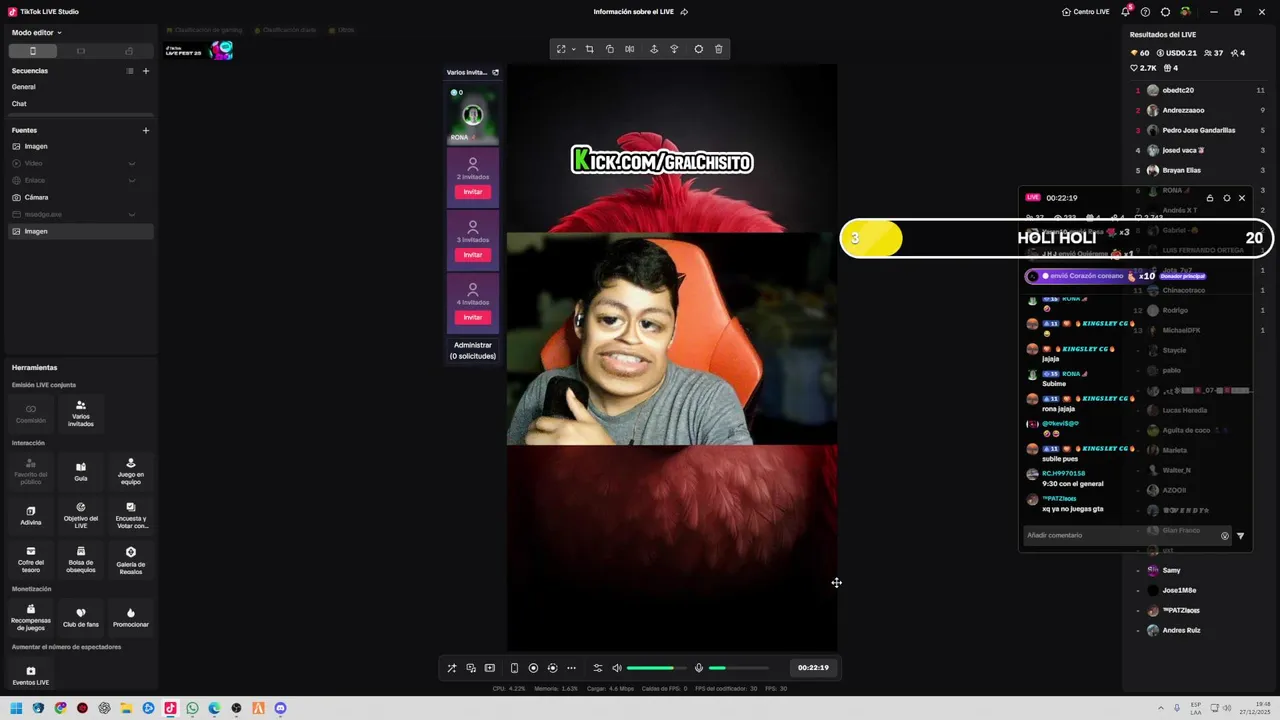
Task: Adjust the speaker volume slider
Action: click(656, 668)
